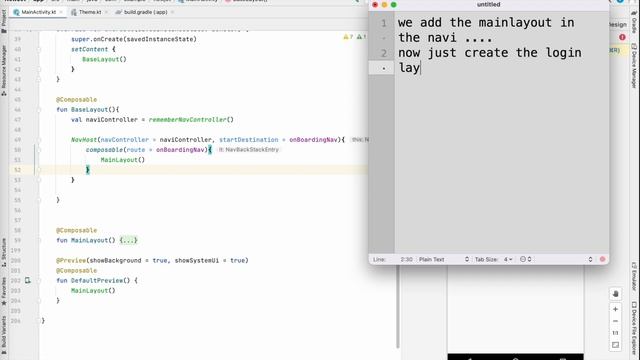The width and height of the screenshot is (640, 360).
Task: Click line 1 in text editor gutter
Action: pos(384,23)
